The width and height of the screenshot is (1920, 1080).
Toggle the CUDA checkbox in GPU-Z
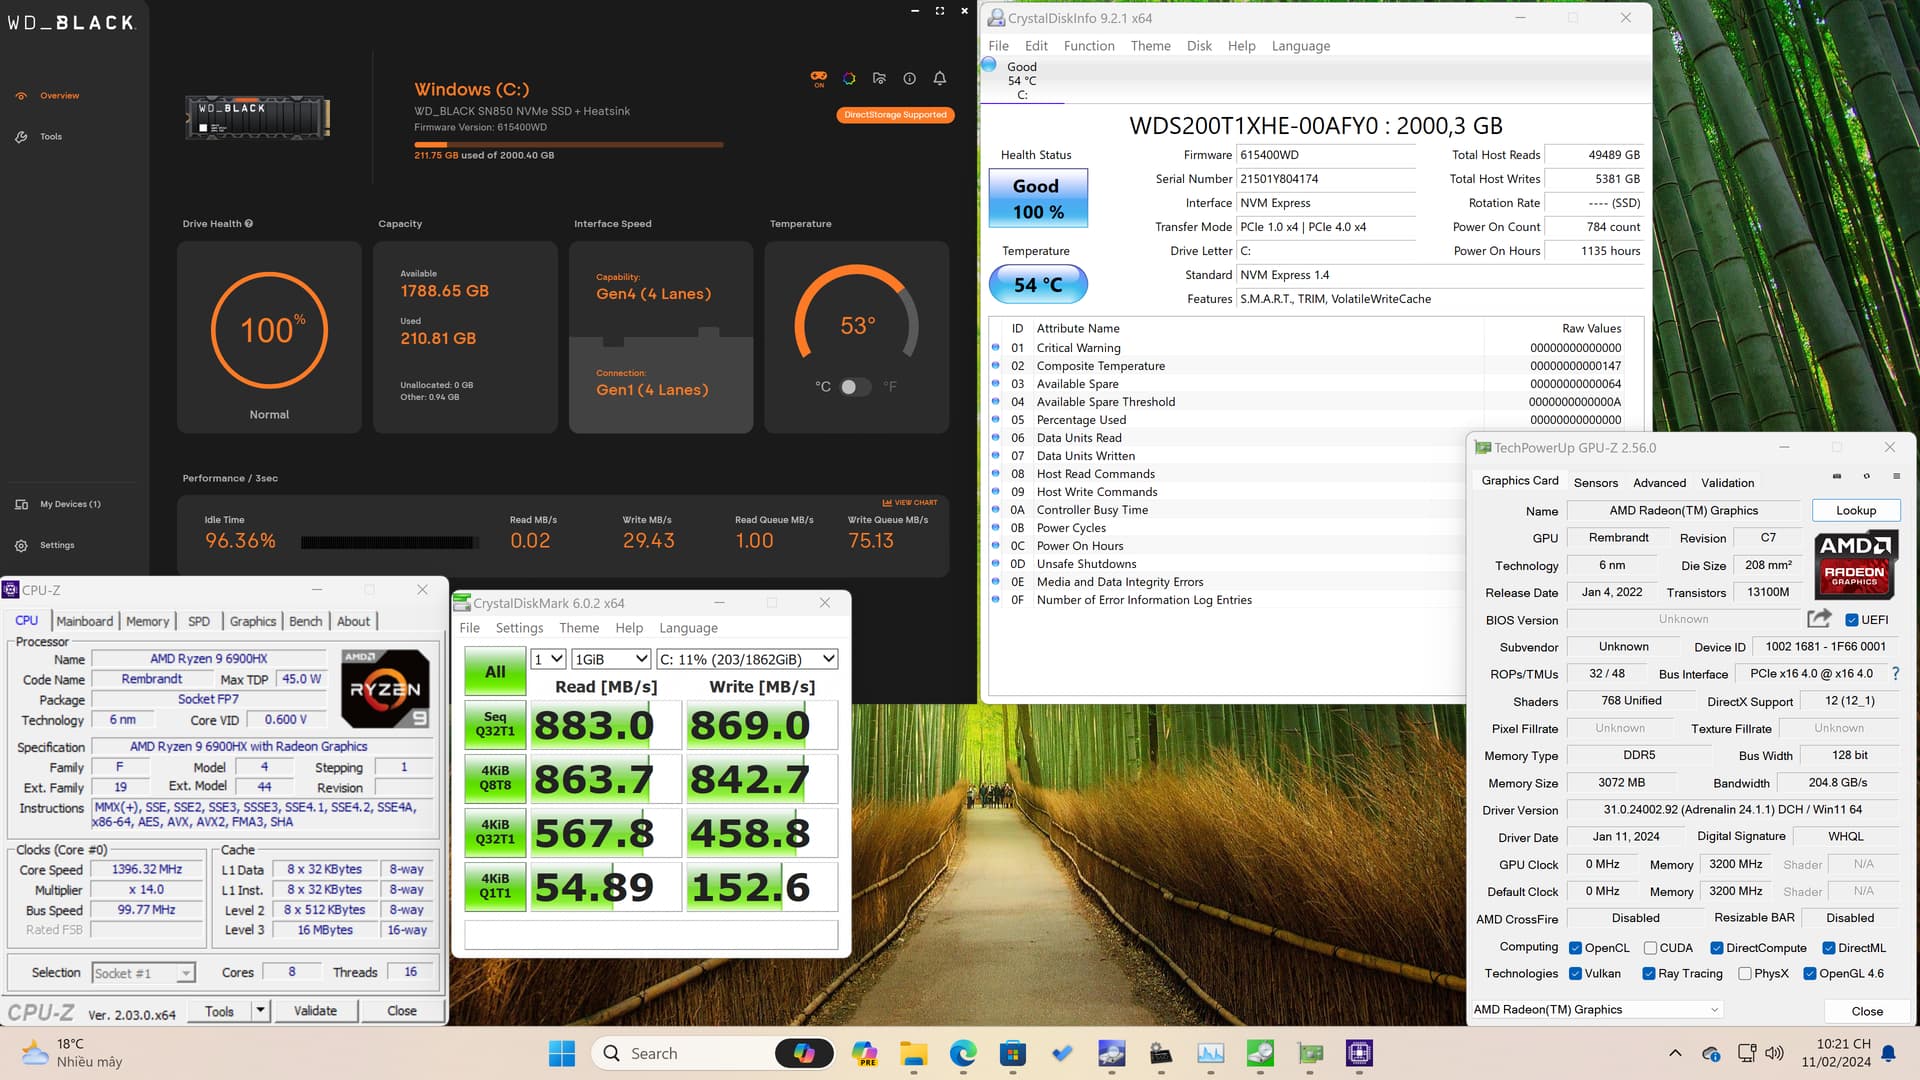point(1650,948)
